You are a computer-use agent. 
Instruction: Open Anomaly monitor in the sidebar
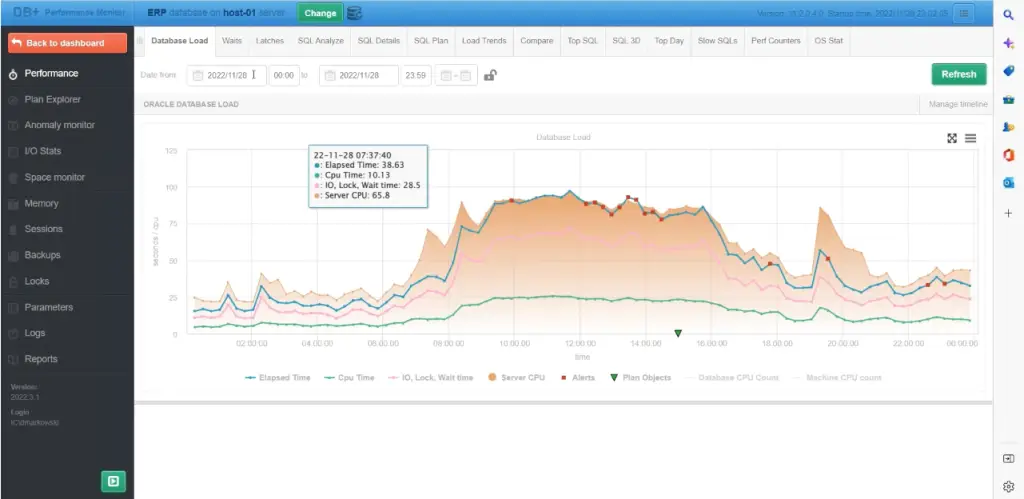(59, 125)
